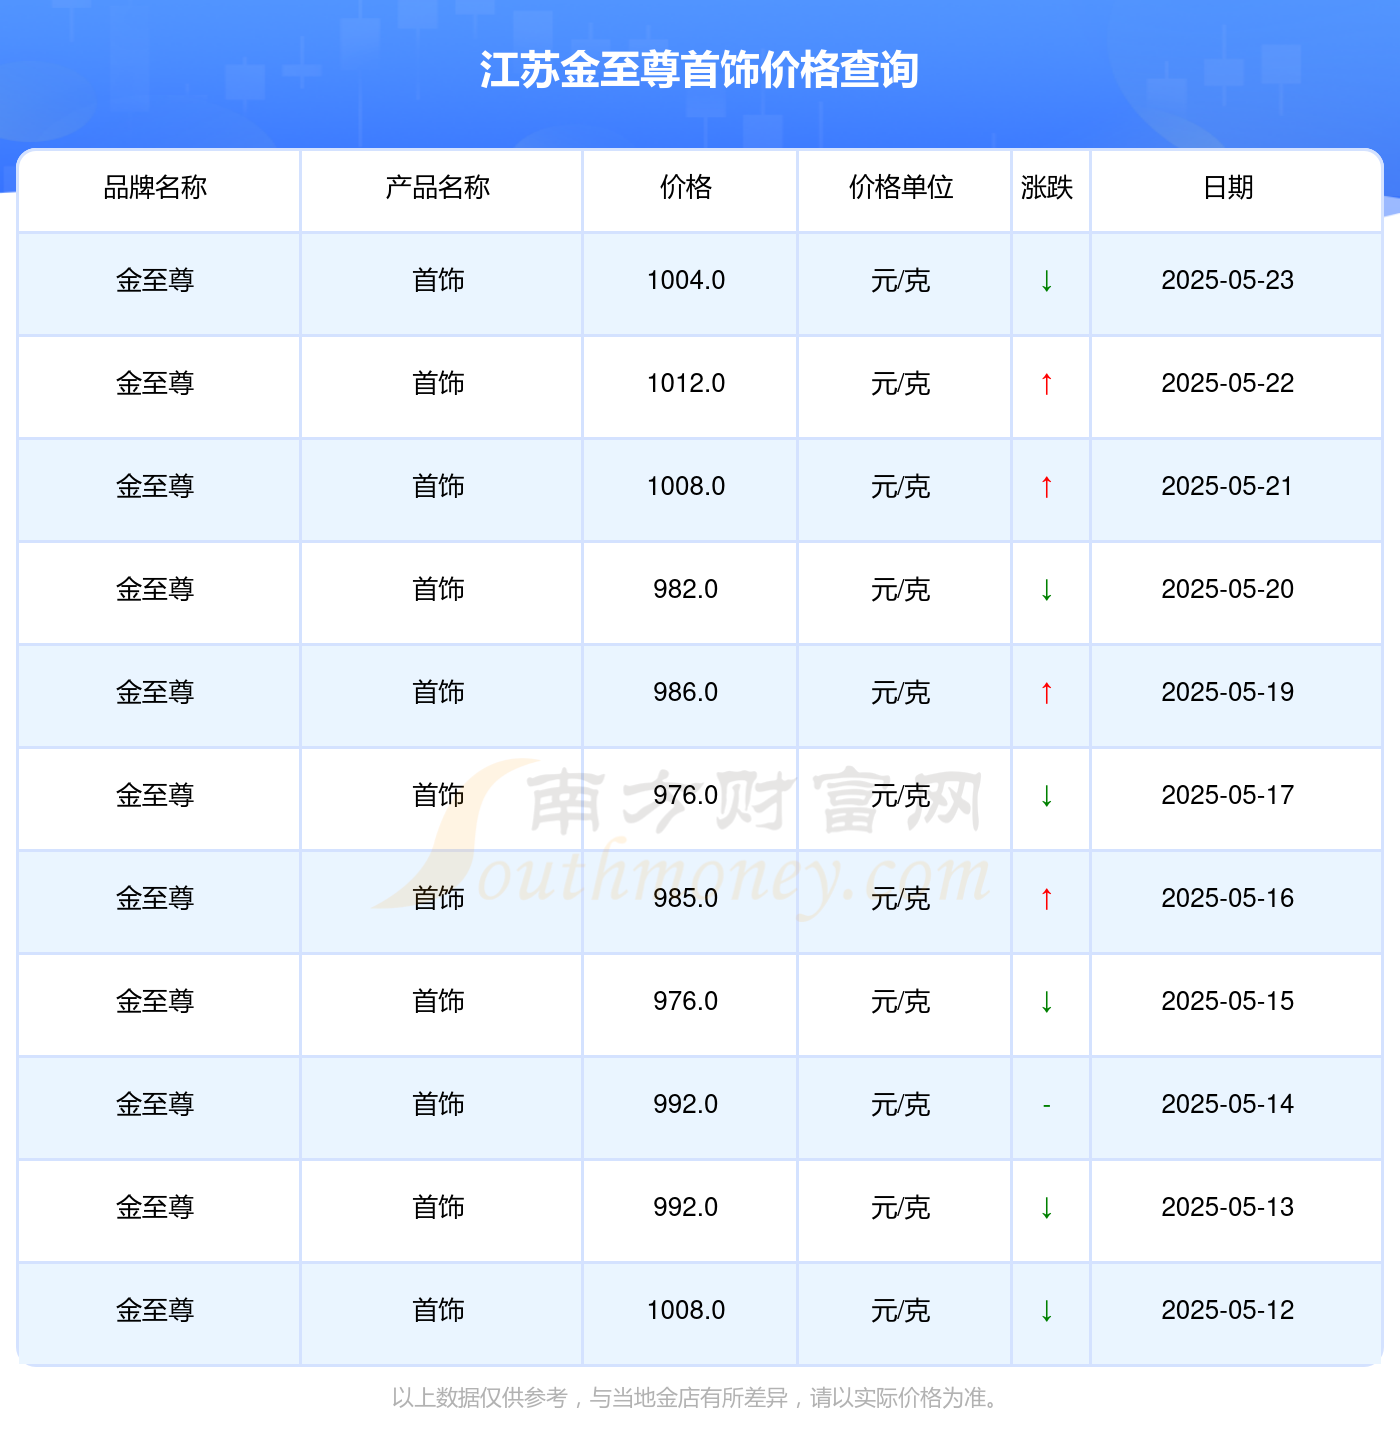Click the page title 江苏金至尊首饰价格查询
This screenshot has width=1400, height=1455.
coord(699,70)
